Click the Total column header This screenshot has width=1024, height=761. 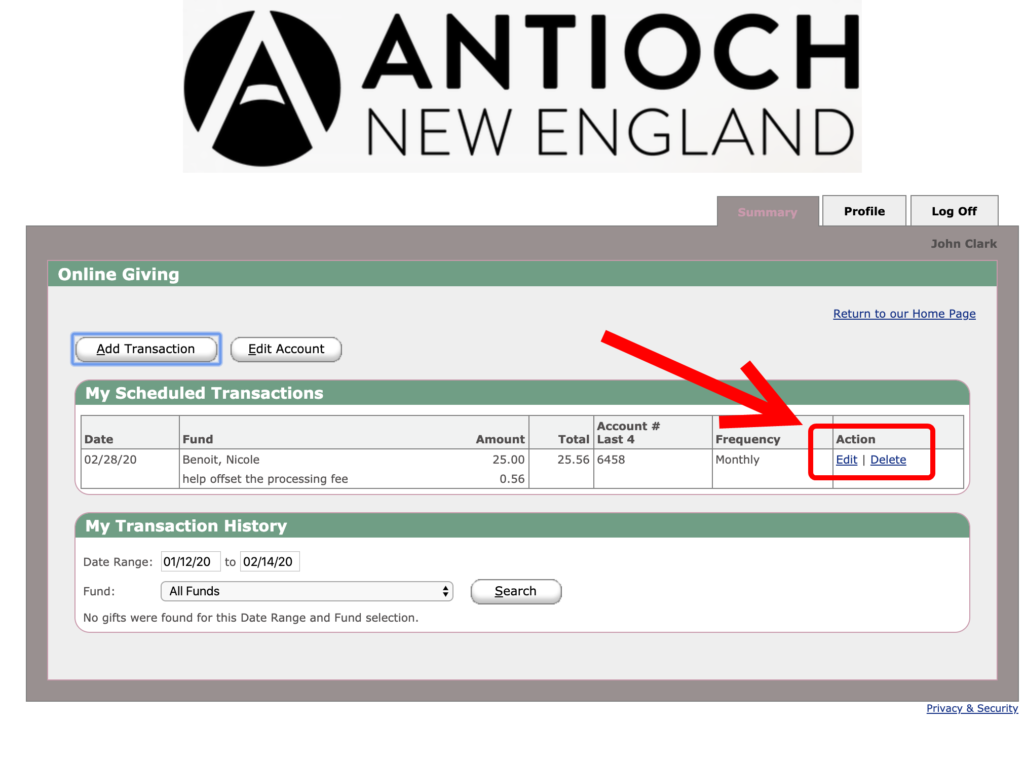pos(573,440)
